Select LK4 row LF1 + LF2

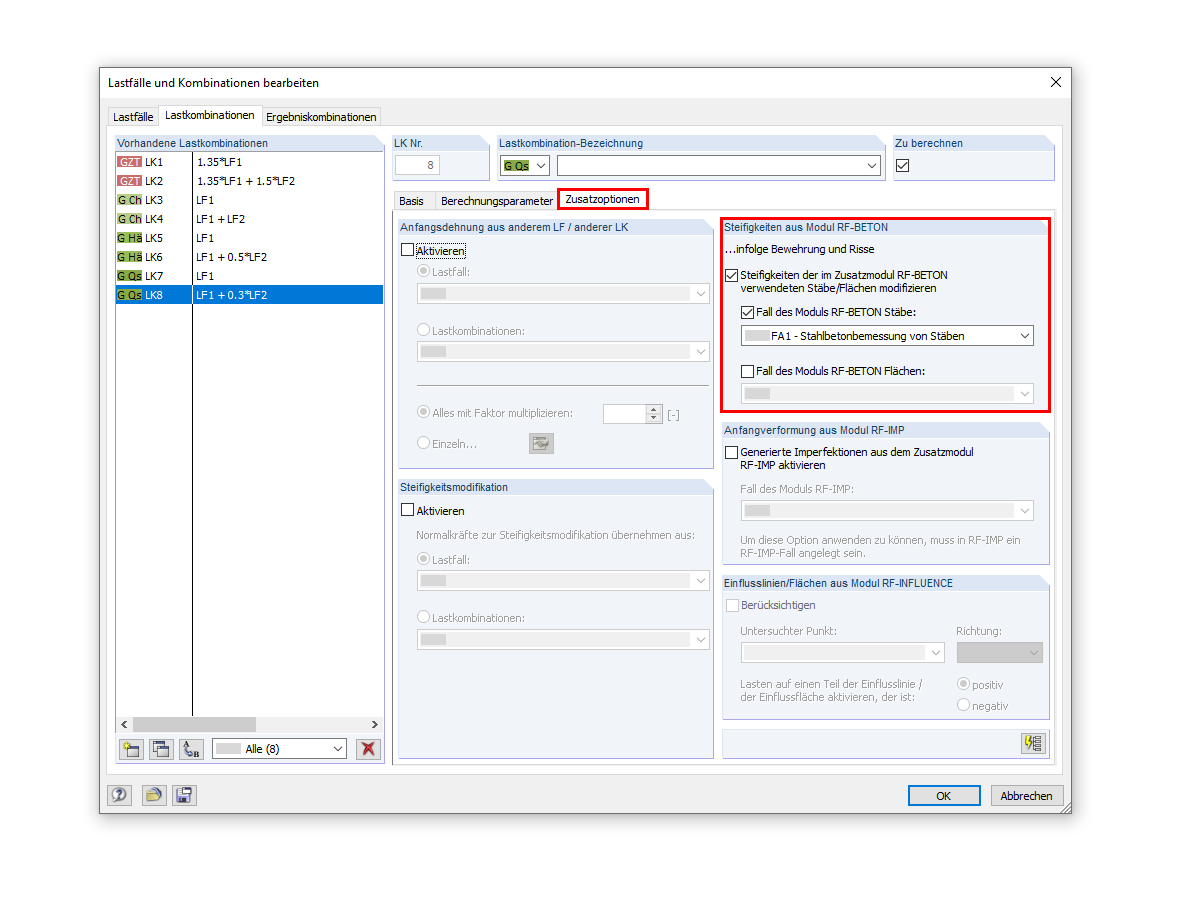(249, 218)
